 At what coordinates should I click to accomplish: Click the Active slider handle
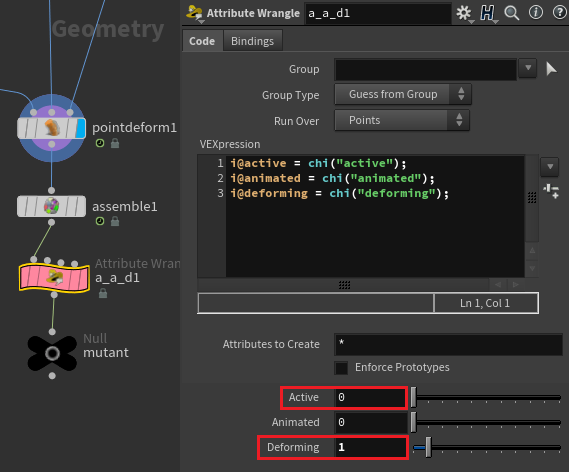click(x=413, y=397)
